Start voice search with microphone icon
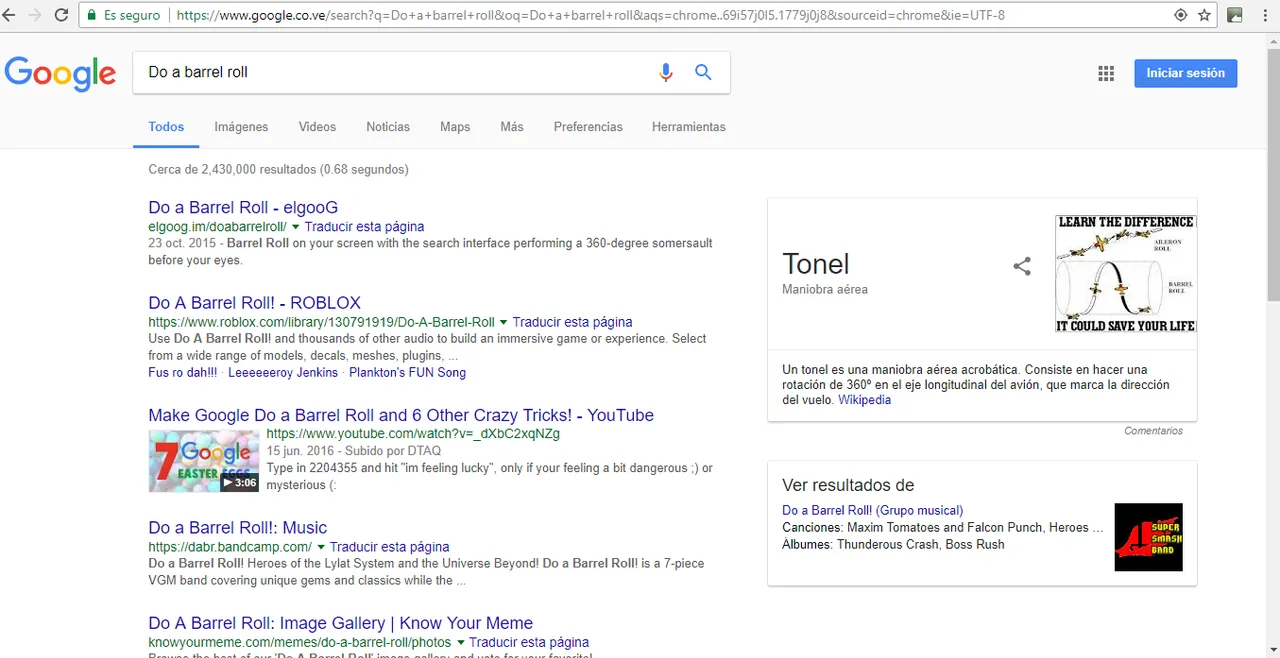The image size is (1280, 658). pos(666,72)
